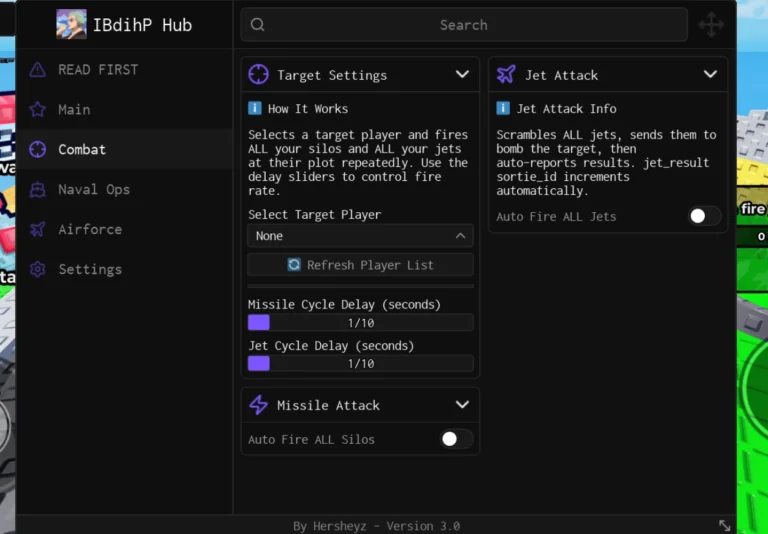Click the Airforce plane sidebar icon
Image resolution: width=768 pixels, height=534 pixels.
coord(38,229)
